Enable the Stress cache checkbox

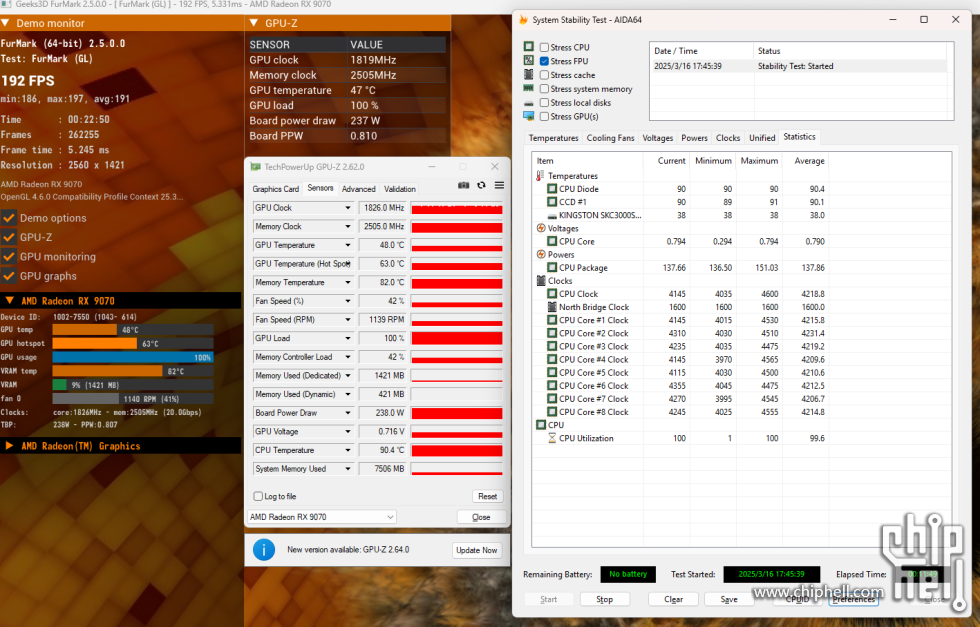point(544,74)
